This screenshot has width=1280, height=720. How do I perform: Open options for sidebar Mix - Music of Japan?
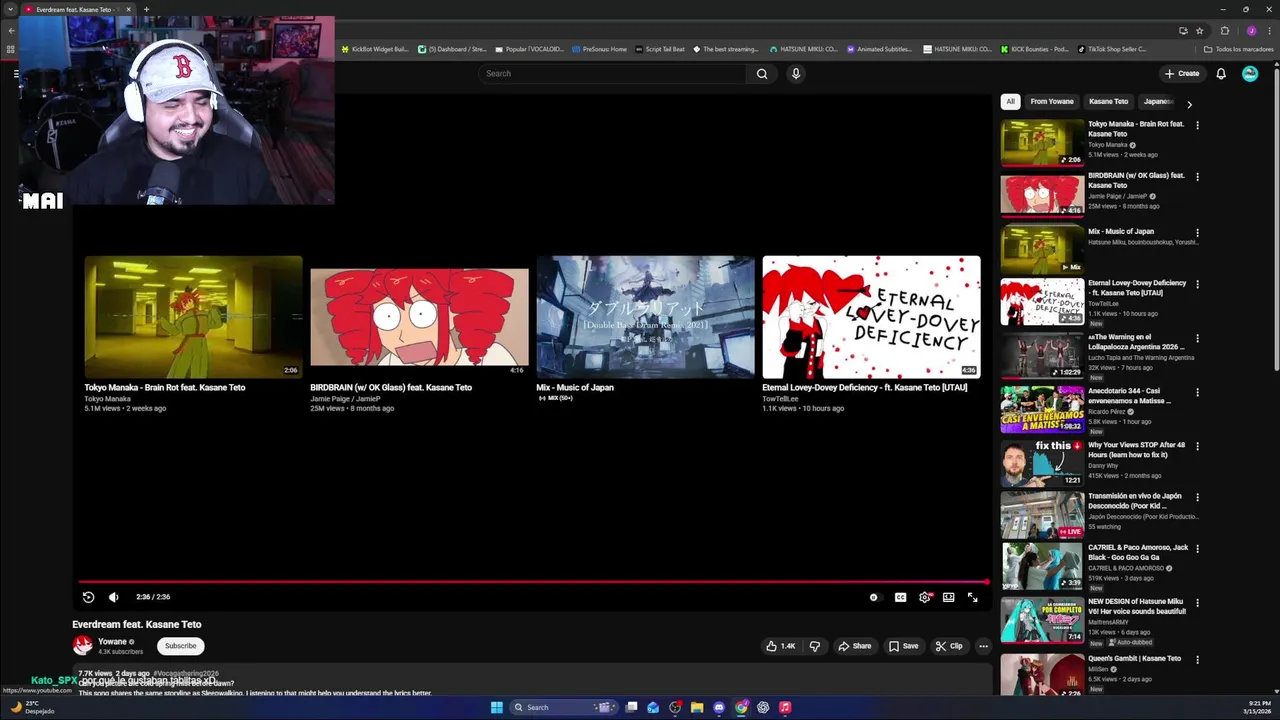pos(1197,233)
